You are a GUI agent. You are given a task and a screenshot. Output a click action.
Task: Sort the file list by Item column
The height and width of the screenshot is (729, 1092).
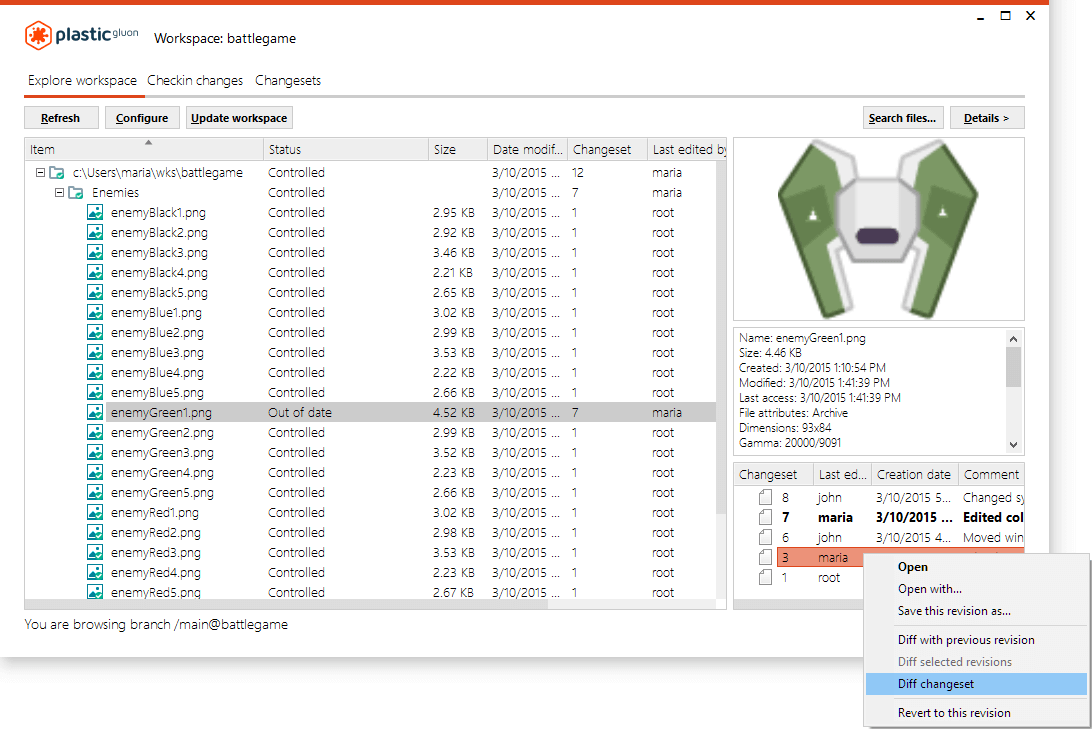[x=143, y=149]
